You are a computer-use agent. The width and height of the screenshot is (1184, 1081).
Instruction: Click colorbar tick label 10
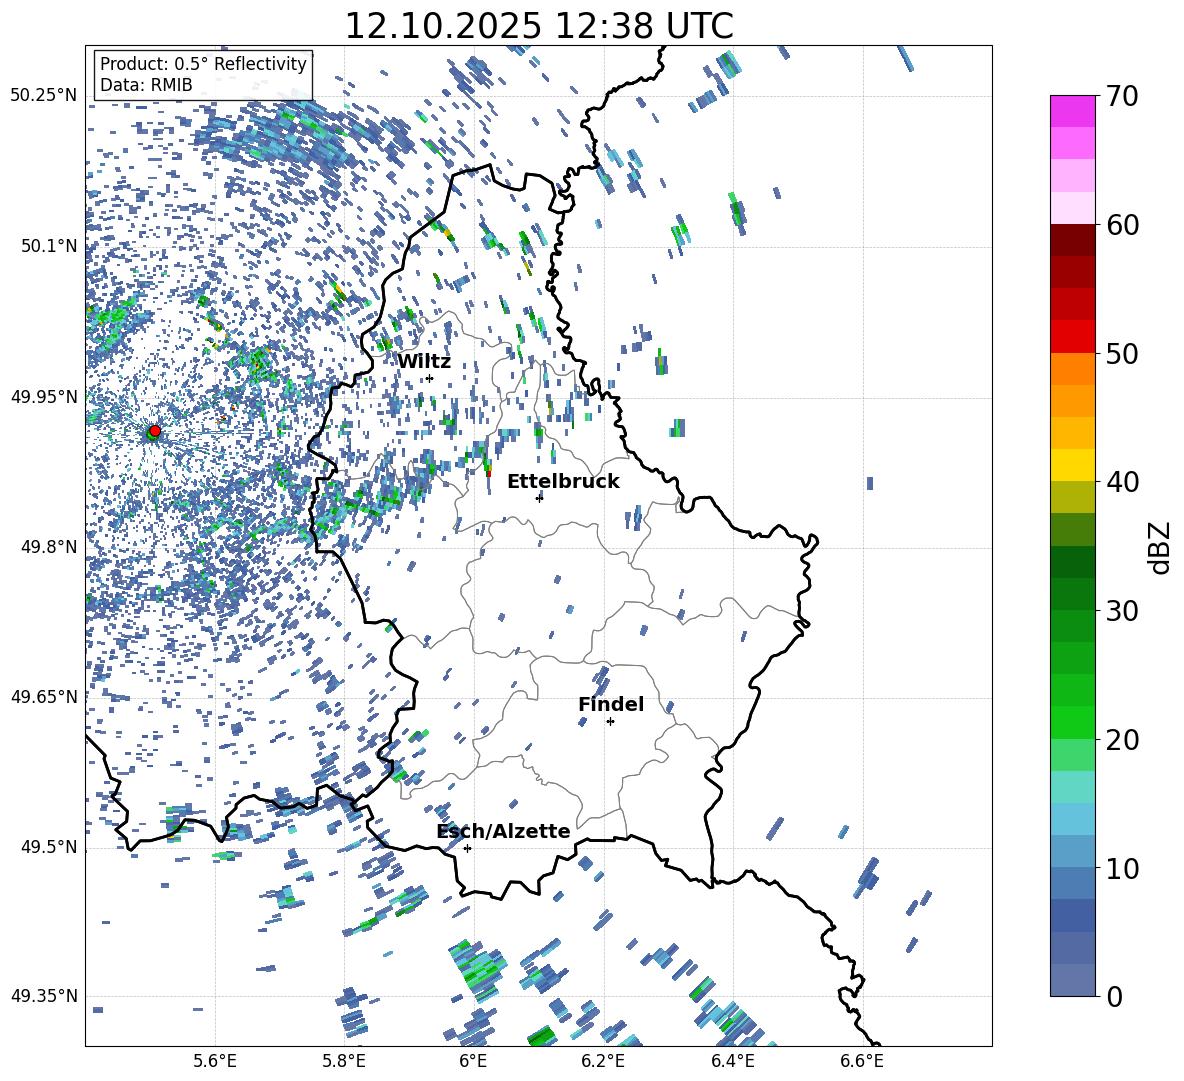pos(1122,869)
